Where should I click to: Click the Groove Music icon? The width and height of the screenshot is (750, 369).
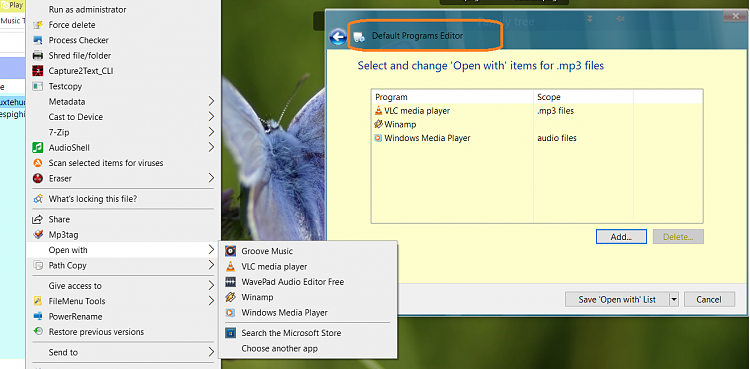pos(231,251)
